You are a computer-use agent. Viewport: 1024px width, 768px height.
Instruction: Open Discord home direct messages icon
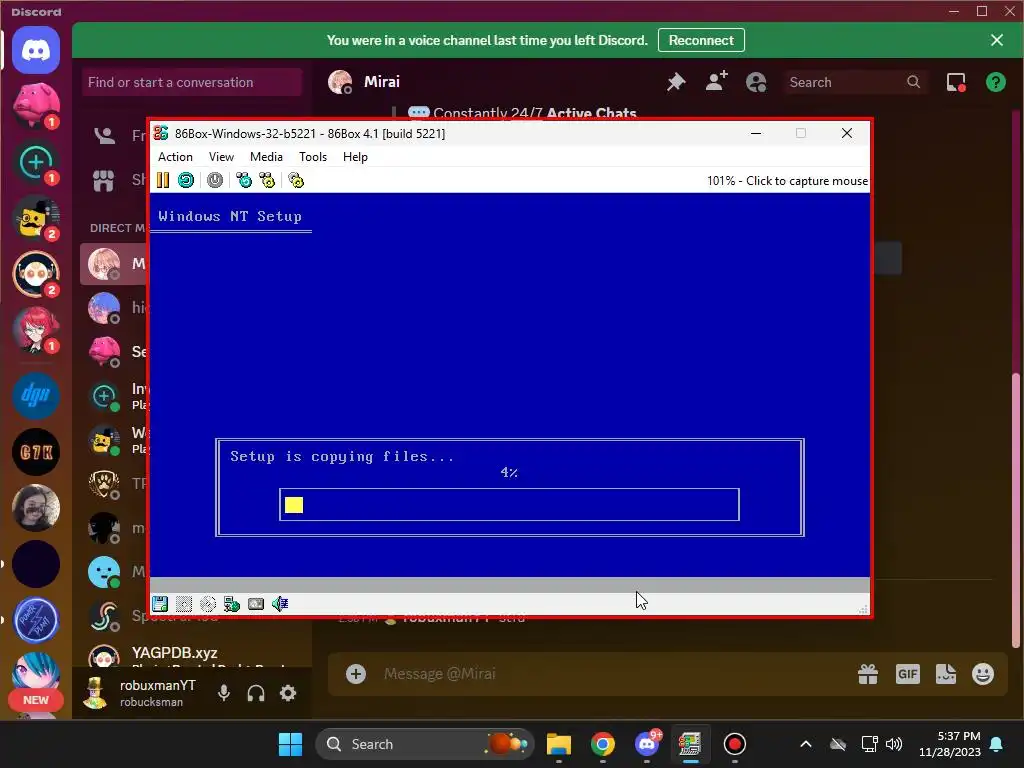coord(36,50)
